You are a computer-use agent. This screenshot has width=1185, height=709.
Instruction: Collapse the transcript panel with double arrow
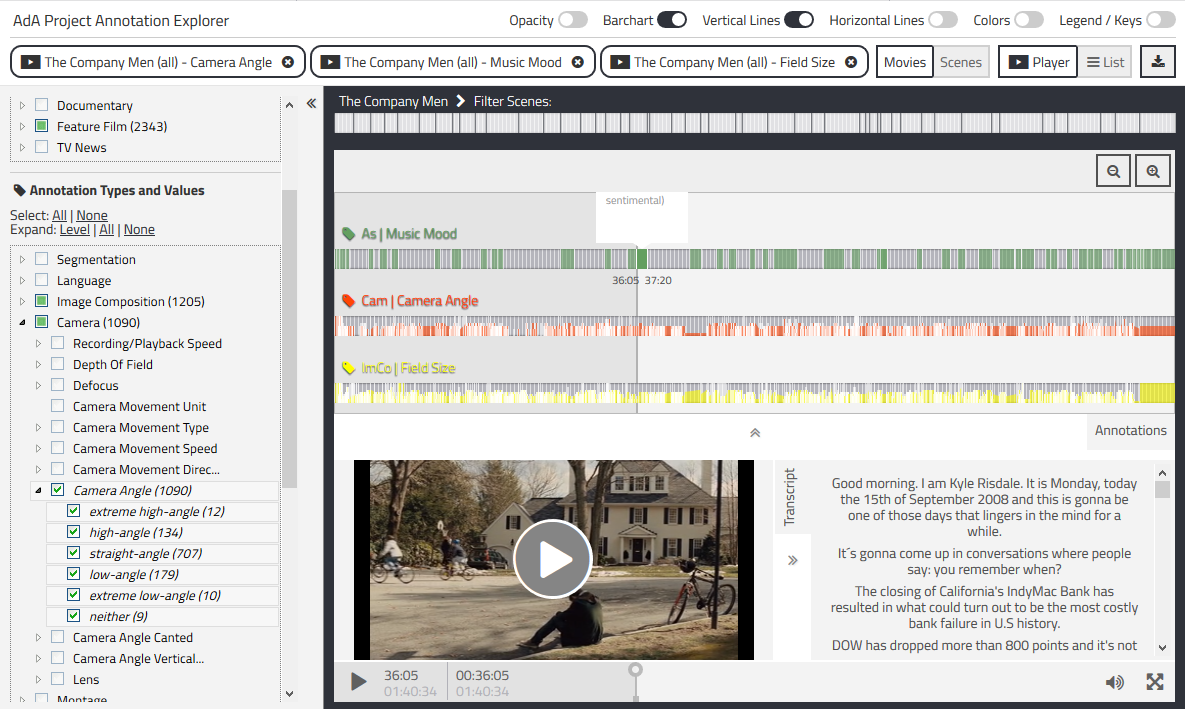click(792, 560)
